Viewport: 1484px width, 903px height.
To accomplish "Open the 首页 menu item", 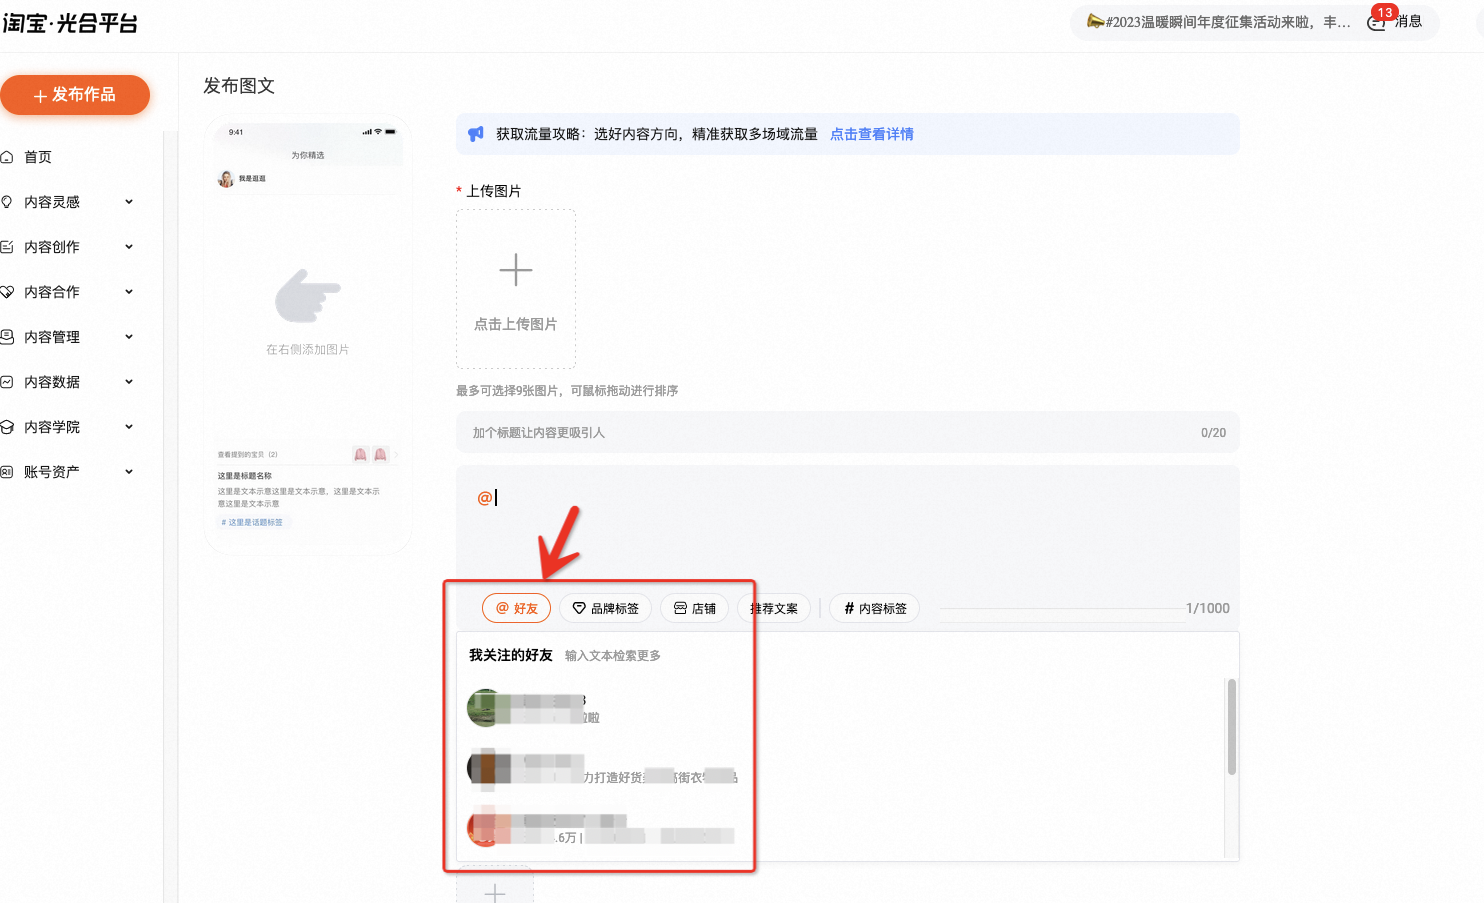I will 38,157.
